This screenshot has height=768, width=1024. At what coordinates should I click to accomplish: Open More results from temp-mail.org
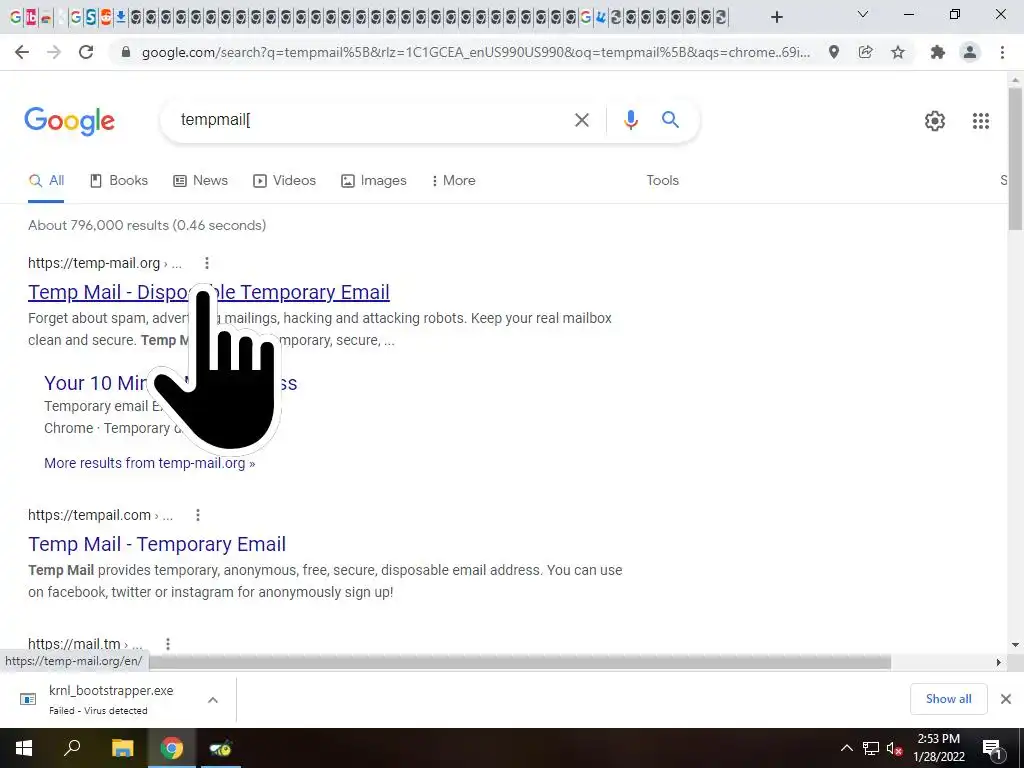click(150, 463)
